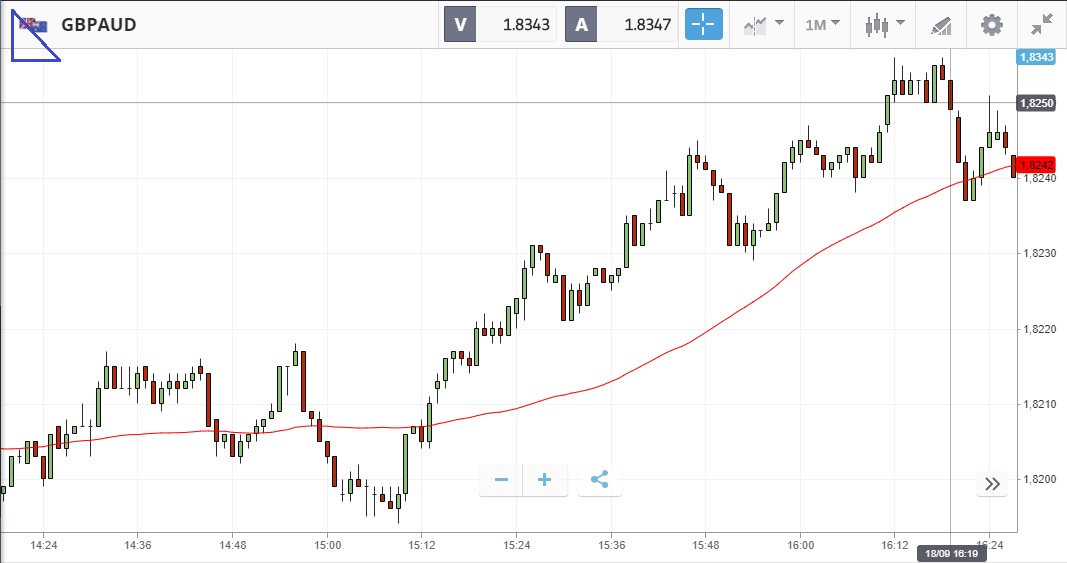Click the 1.8250 crosshair price label

pyautogui.click(x=1035, y=103)
